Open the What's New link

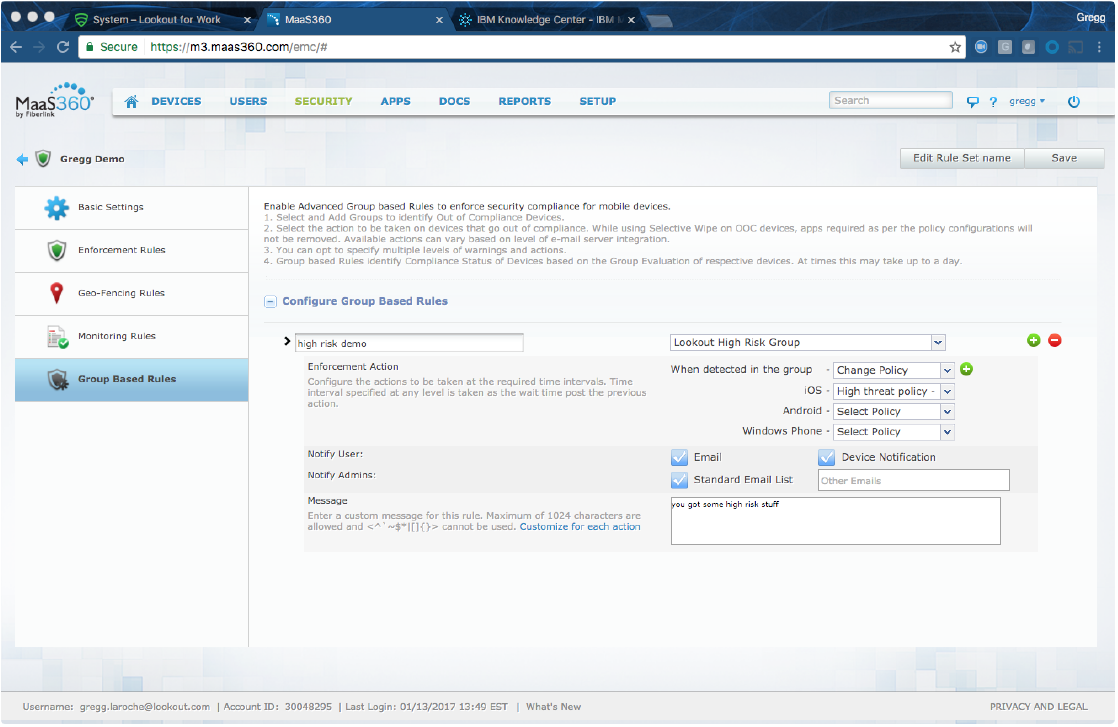tap(553, 707)
